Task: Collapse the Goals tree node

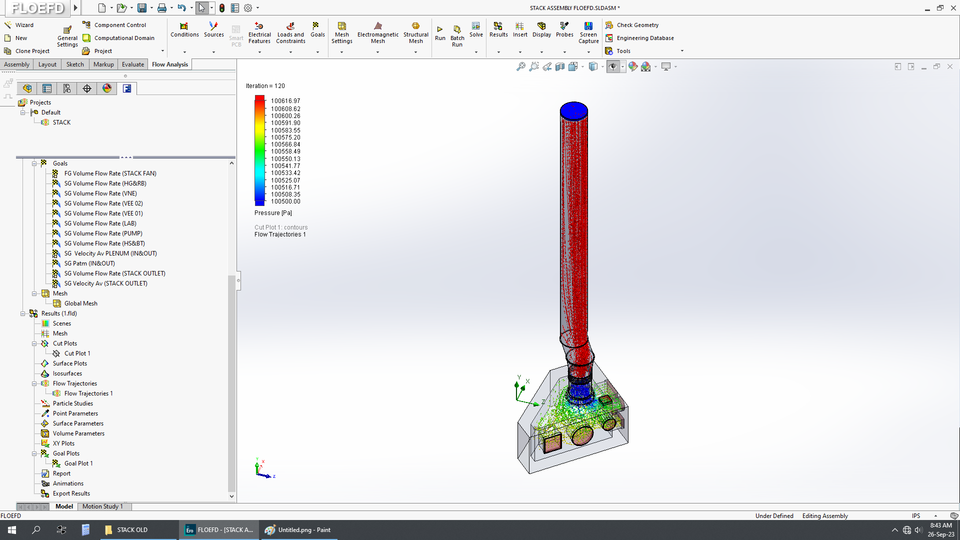Action: point(34,163)
